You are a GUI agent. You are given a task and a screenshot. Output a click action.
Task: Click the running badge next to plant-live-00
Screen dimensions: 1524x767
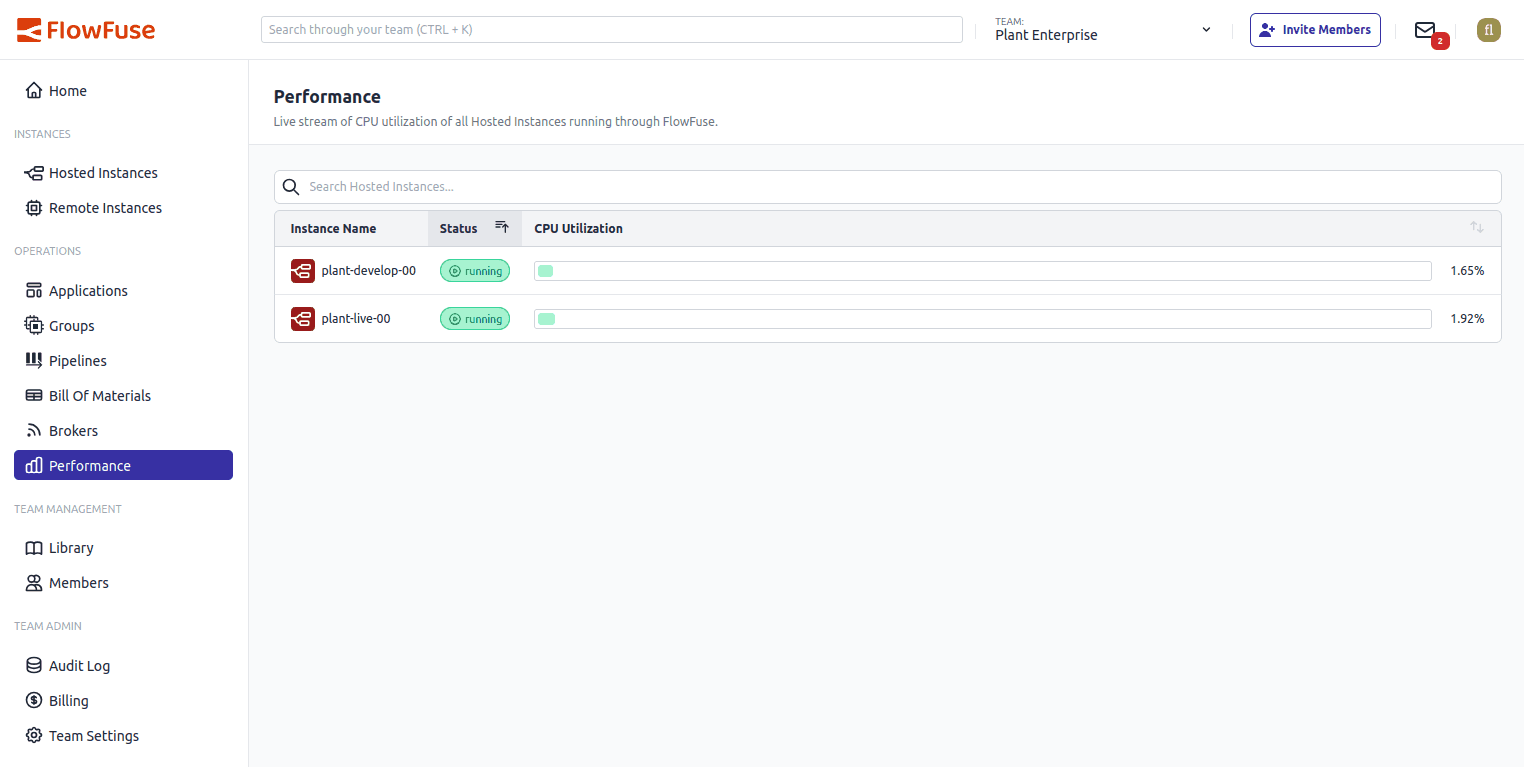tap(474, 318)
